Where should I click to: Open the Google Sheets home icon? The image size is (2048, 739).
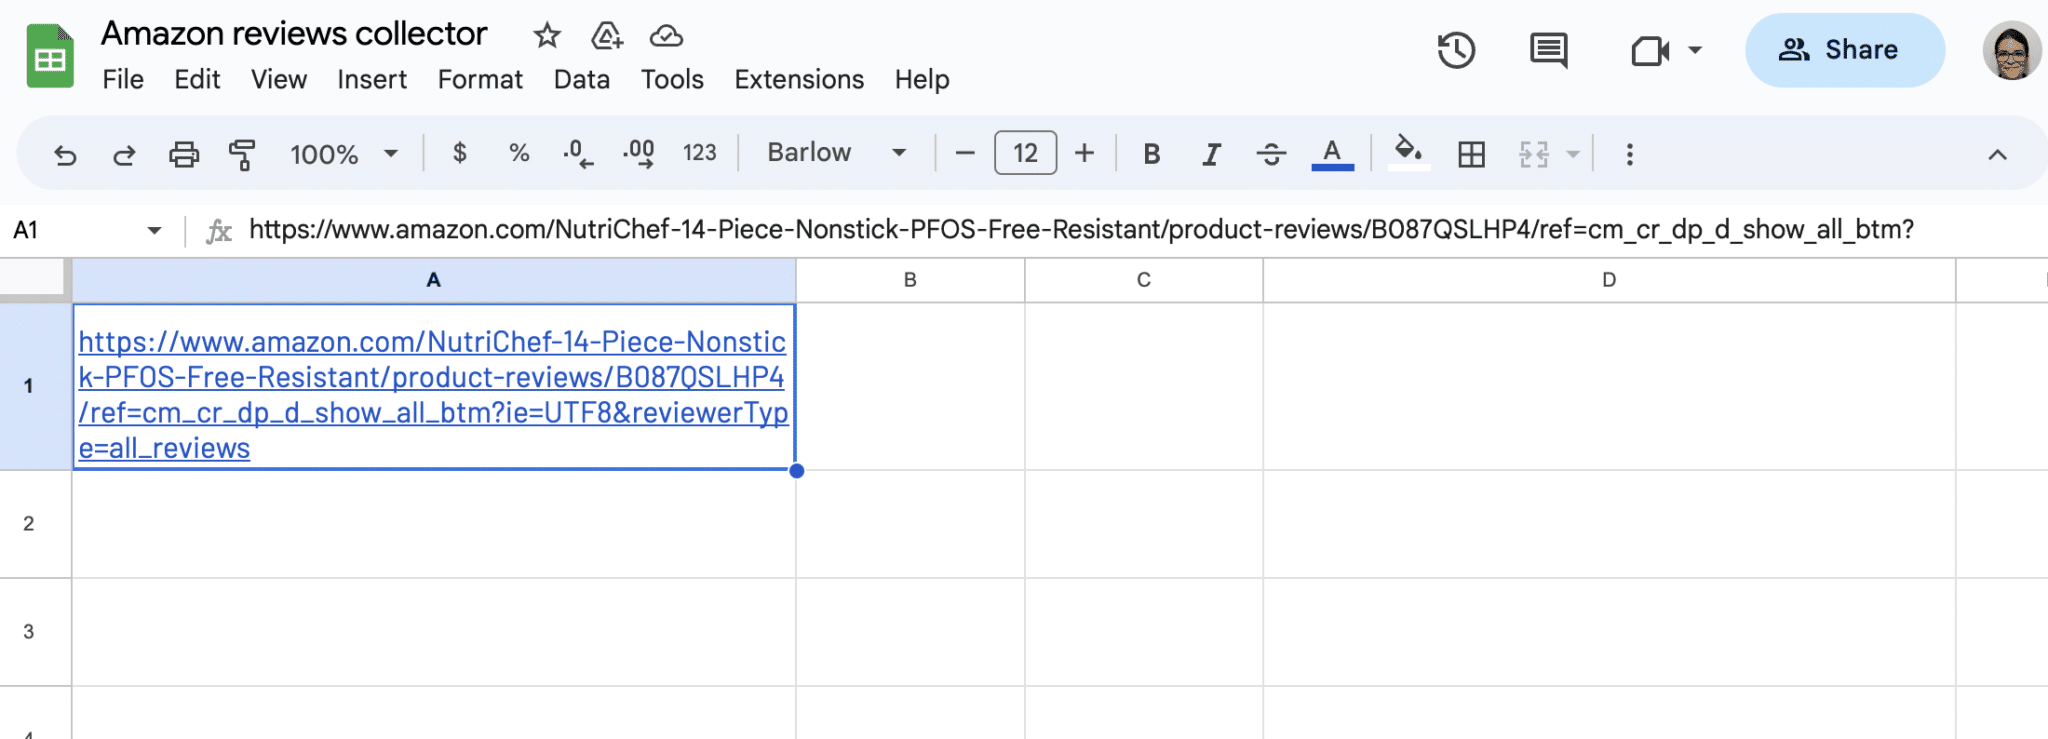50,57
